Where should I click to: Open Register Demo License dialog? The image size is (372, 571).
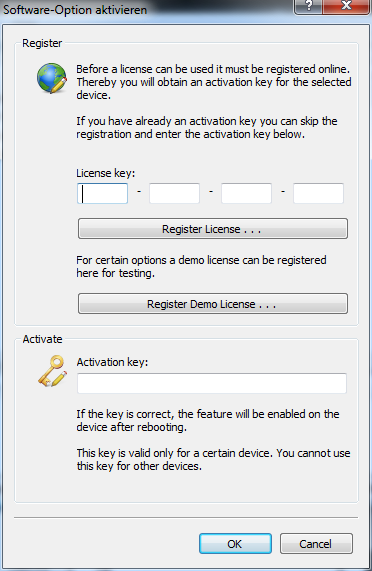pyautogui.click(x=213, y=304)
